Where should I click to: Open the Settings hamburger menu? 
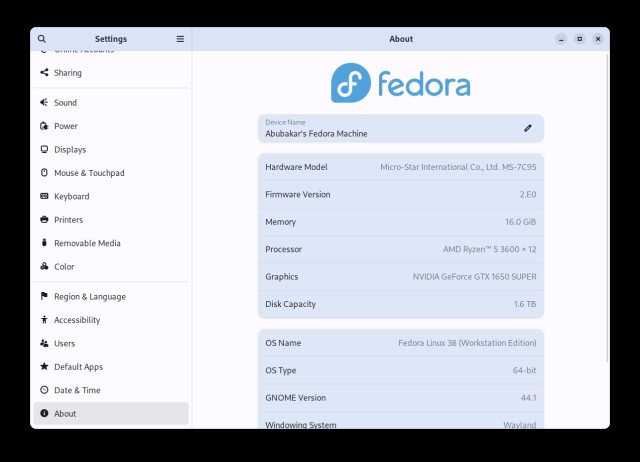[180, 39]
